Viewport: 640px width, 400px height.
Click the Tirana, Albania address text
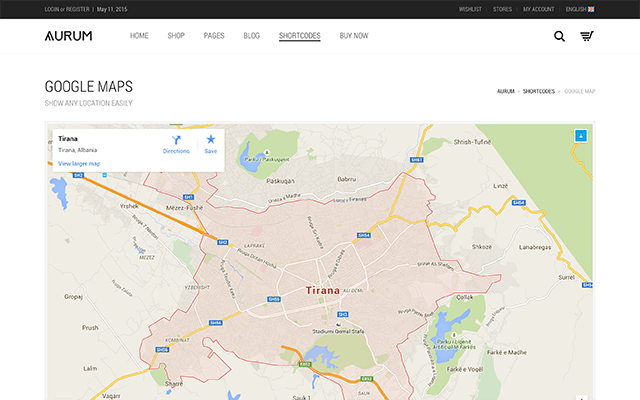pos(77,150)
